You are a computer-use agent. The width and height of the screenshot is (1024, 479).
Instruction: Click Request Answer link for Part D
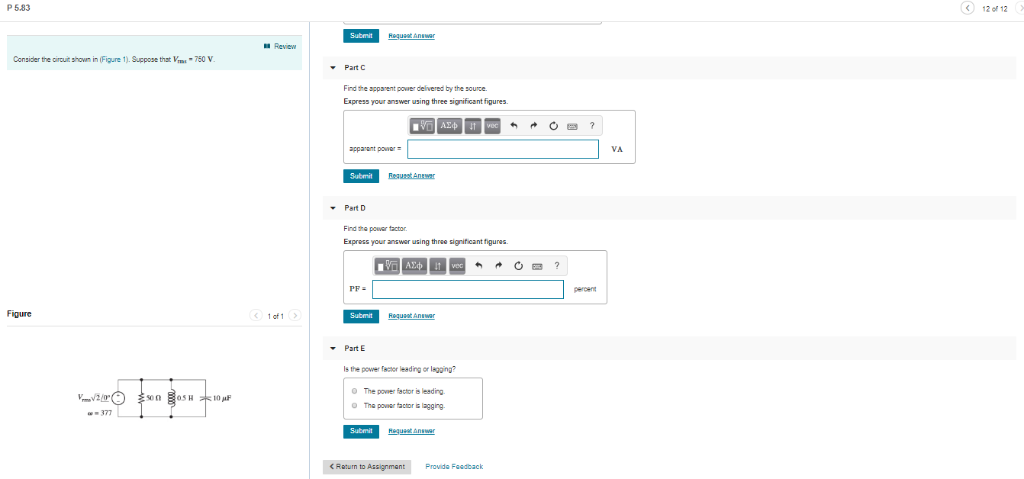411,316
